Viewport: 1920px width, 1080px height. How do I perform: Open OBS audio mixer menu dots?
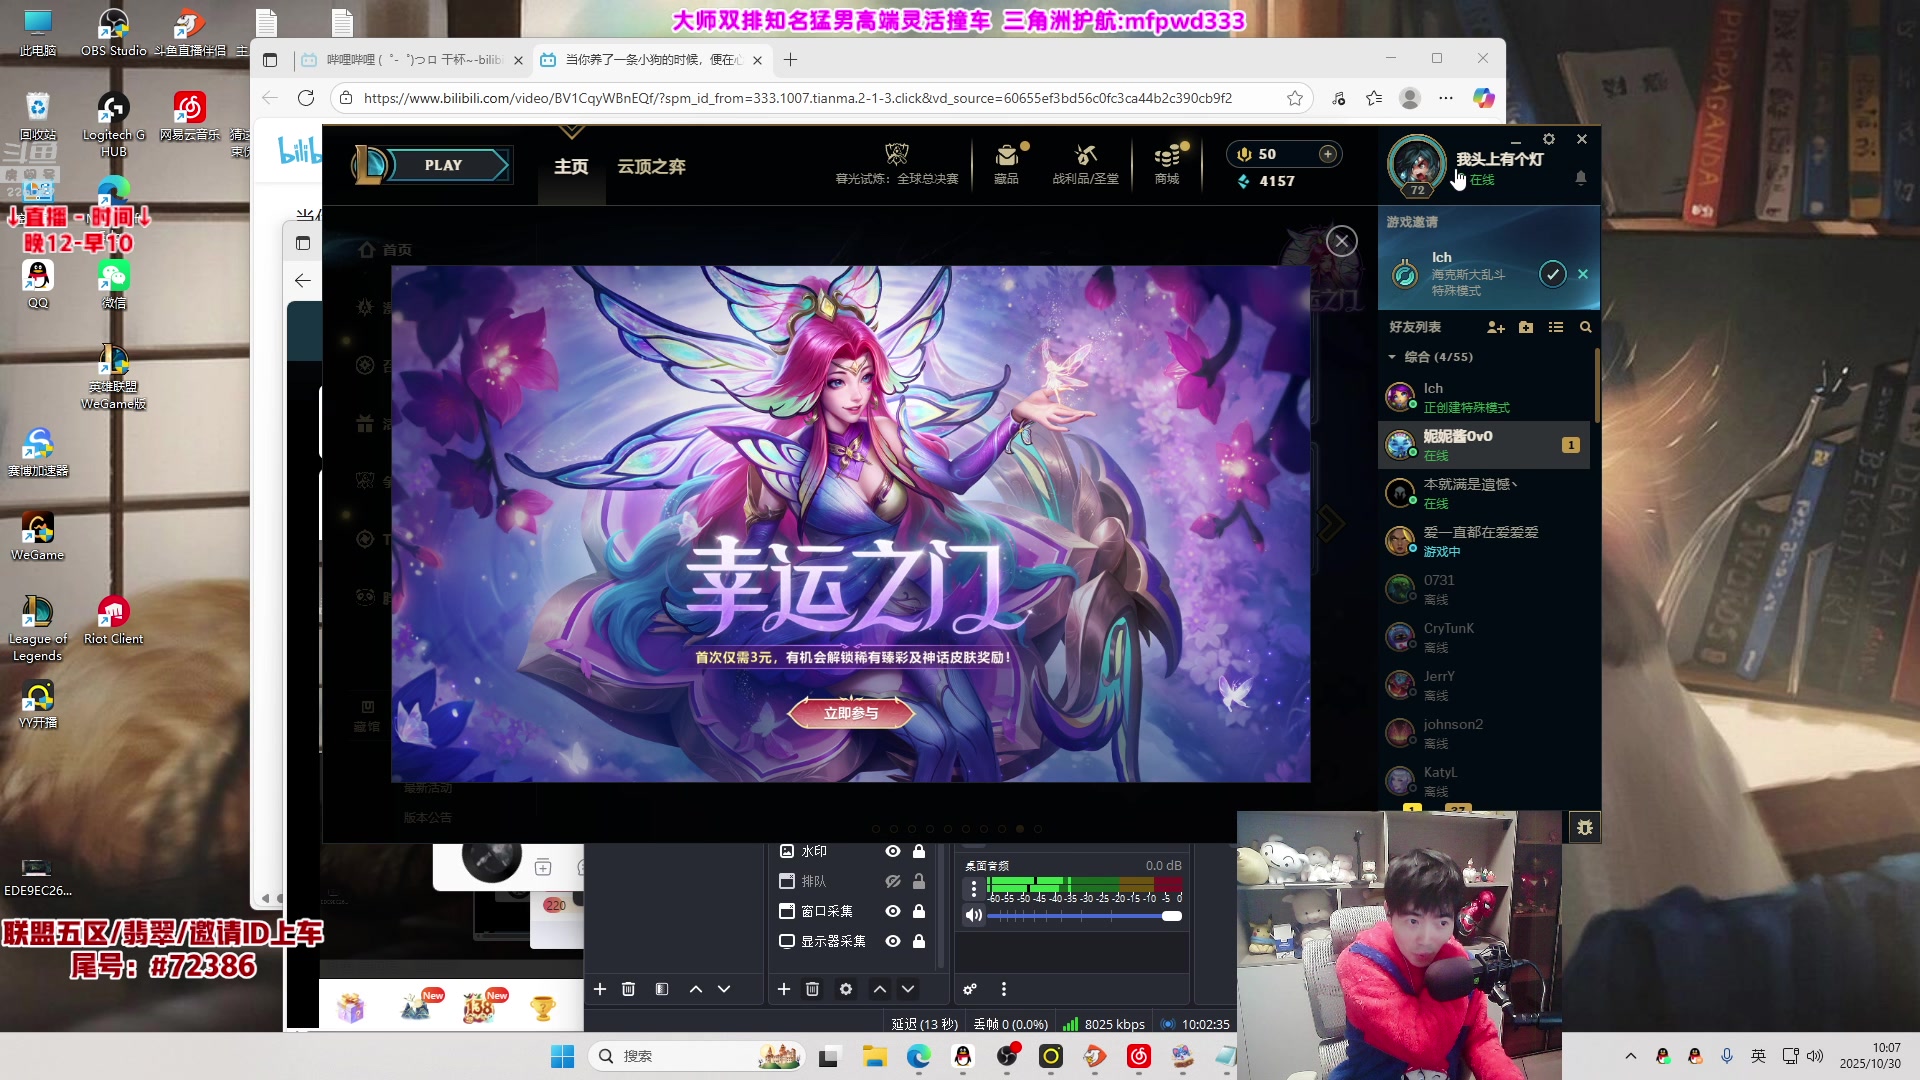tap(1004, 989)
